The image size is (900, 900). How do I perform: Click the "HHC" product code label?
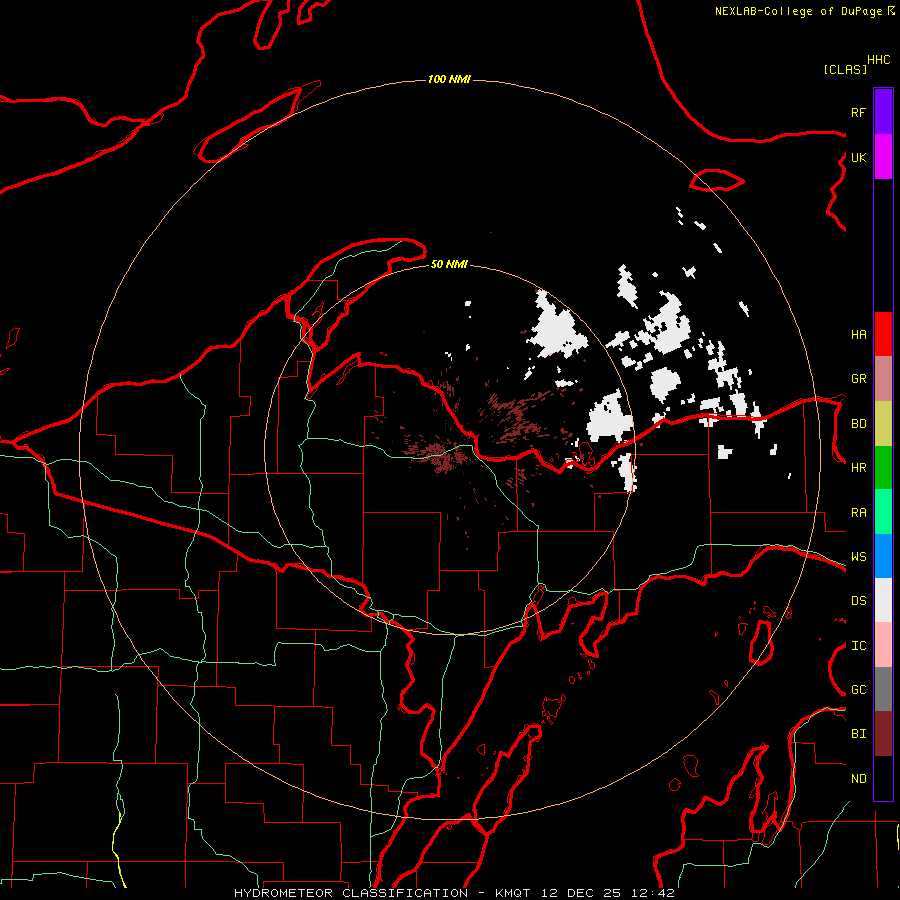(x=878, y=60)
